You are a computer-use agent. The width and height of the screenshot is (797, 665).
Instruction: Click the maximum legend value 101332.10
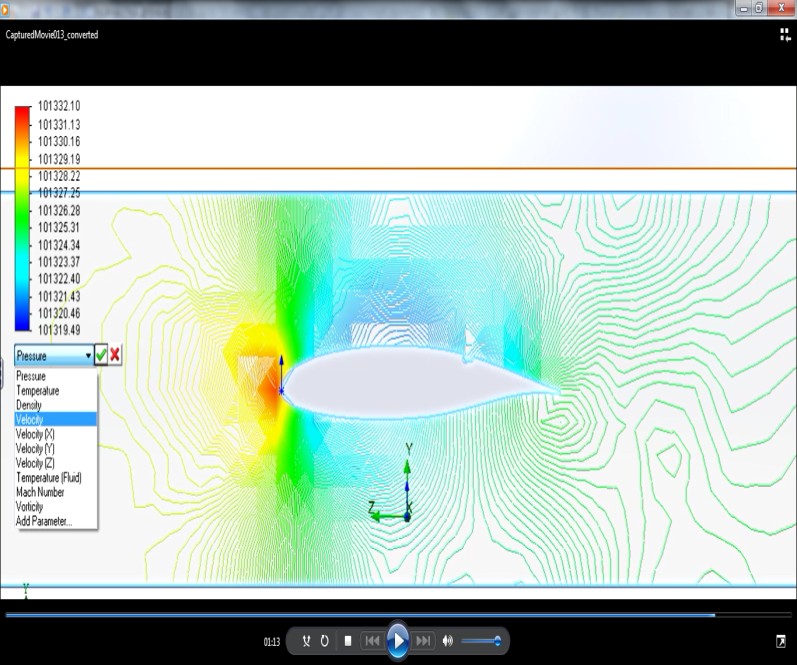[x=59, y=106]
